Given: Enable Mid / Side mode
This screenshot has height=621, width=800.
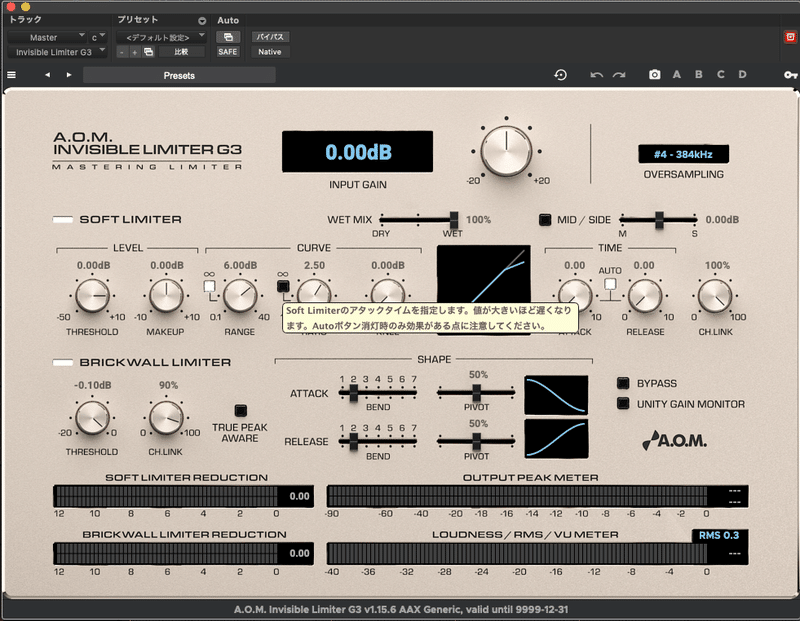Looking at the screenshot, I should [545, 220].
